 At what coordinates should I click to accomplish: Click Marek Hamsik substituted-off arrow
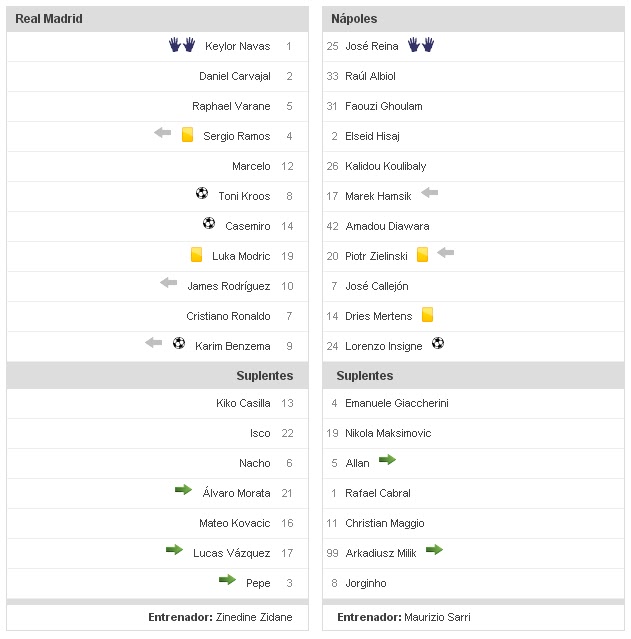pyautogui.click(x=430, y=193)
